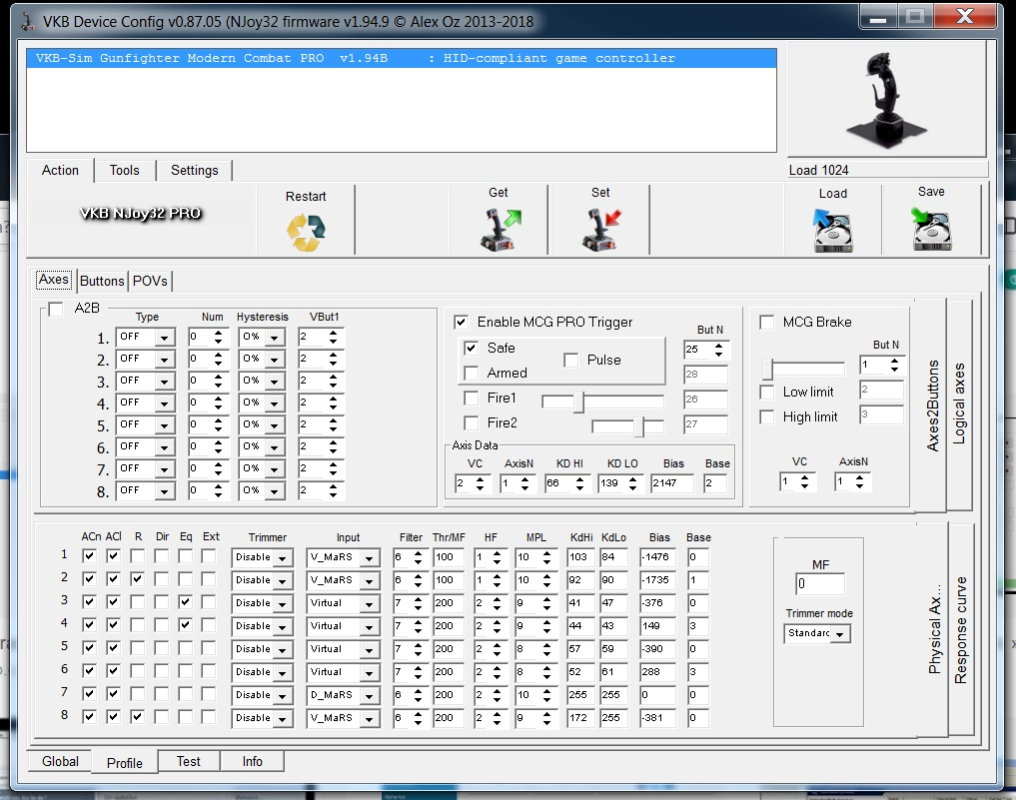Toggle R checkbox for axis 2
Viewport: 1016px width, 800px height.
click(137, 578)
